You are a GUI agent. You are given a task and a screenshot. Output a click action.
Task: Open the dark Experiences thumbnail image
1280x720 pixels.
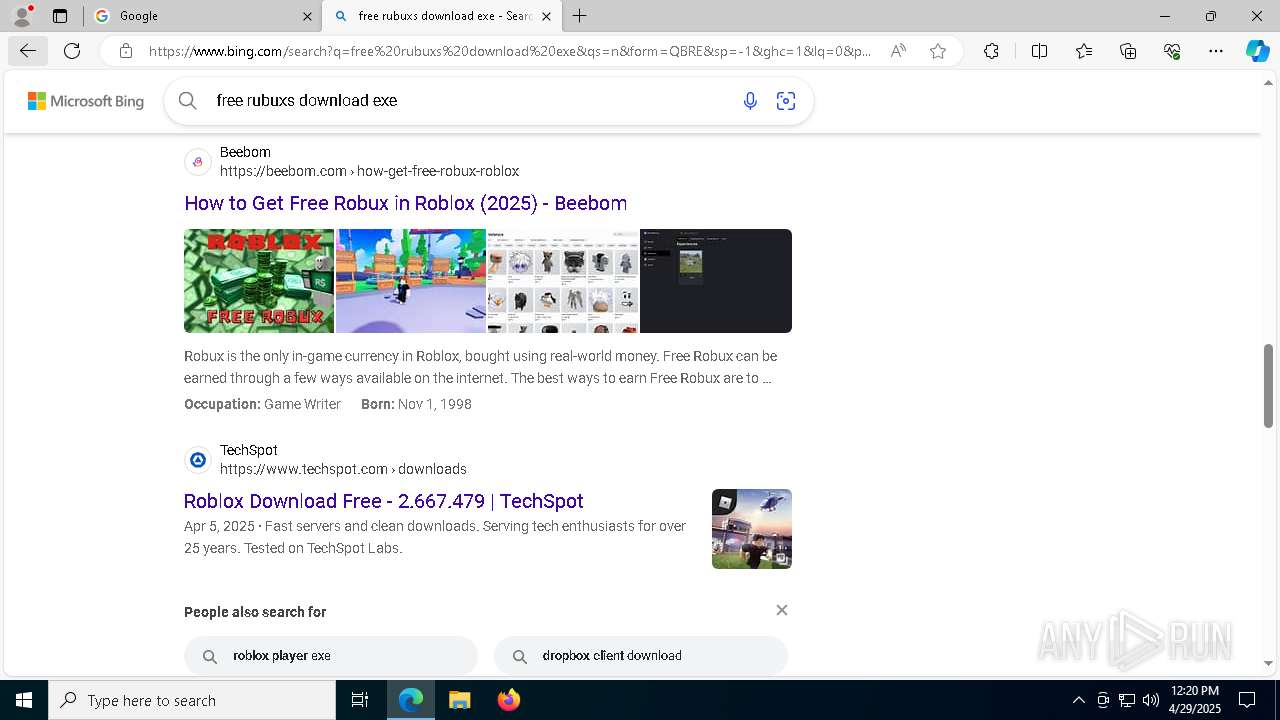pyautogui.click(x=716, y=281)
